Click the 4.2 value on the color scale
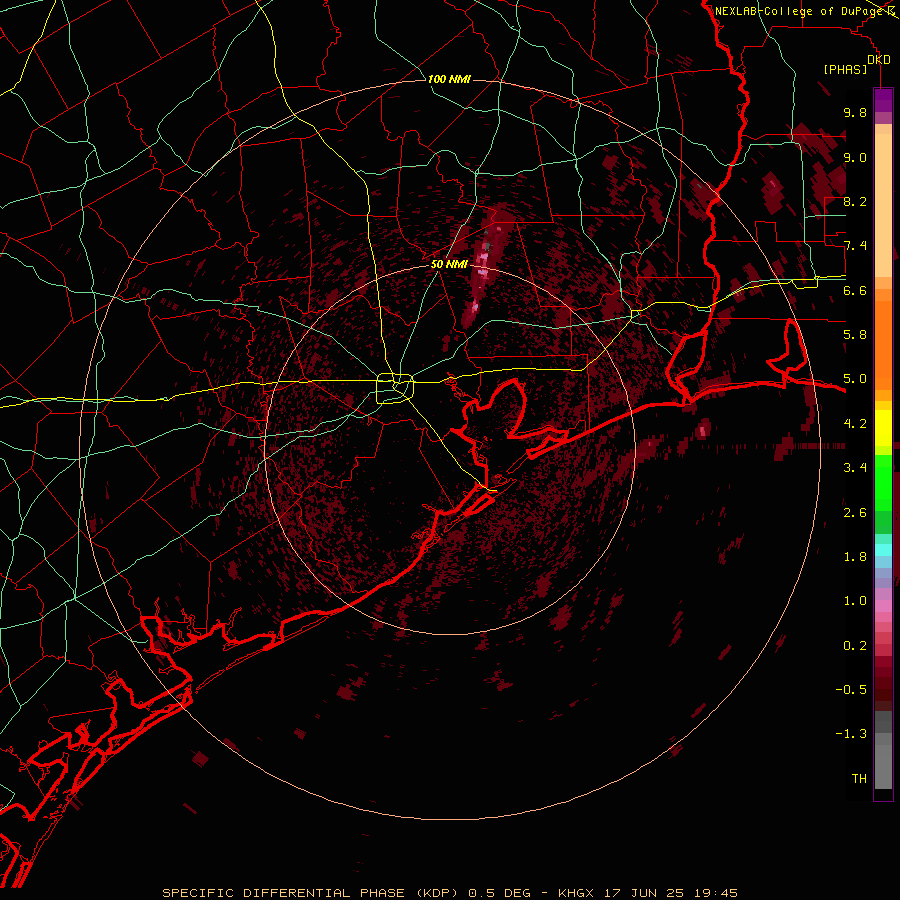Screen dimensions: 900x900 coord(855,424)
